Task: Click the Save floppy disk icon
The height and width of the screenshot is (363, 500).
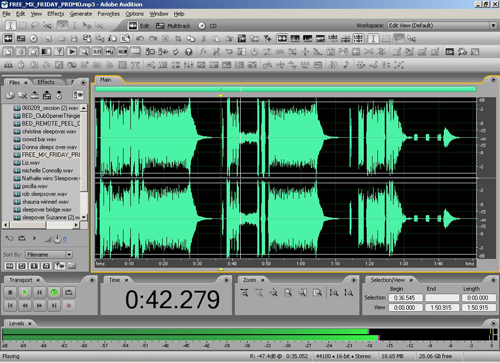Action: (74, 39)
